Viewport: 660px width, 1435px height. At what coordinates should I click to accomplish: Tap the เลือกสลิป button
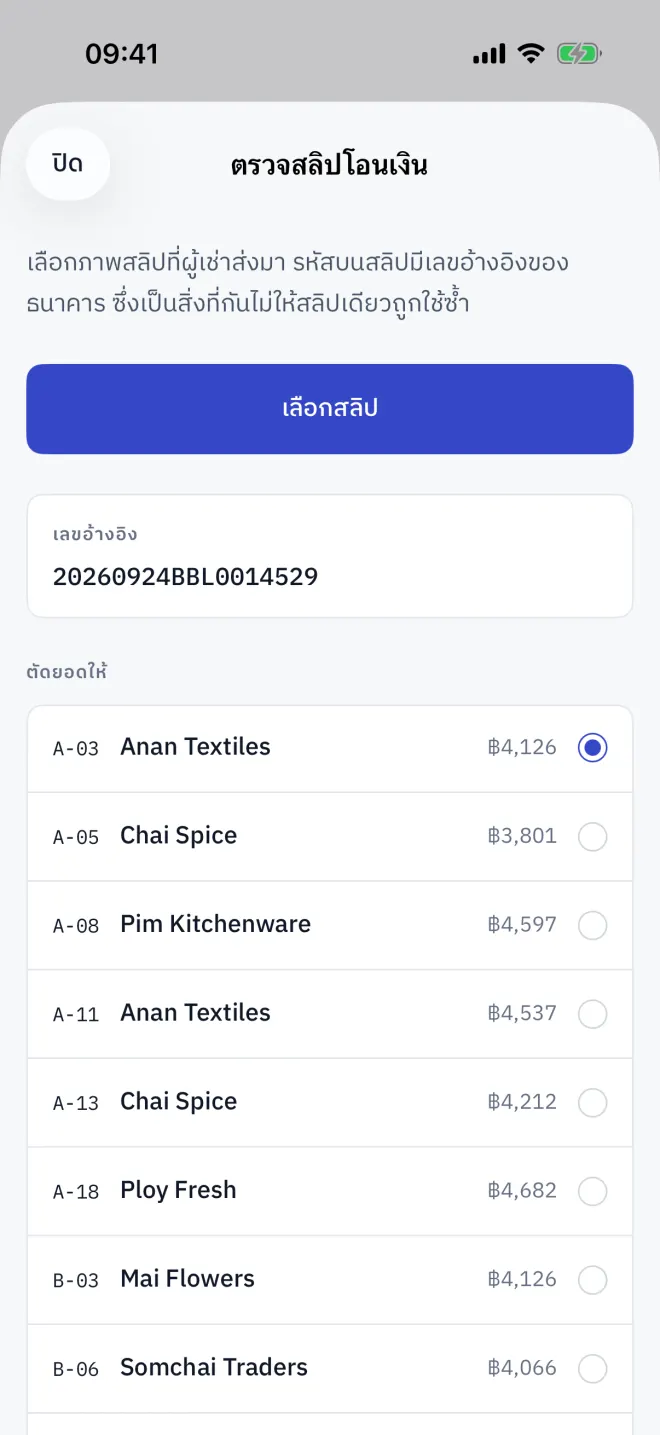pos(330,409)
